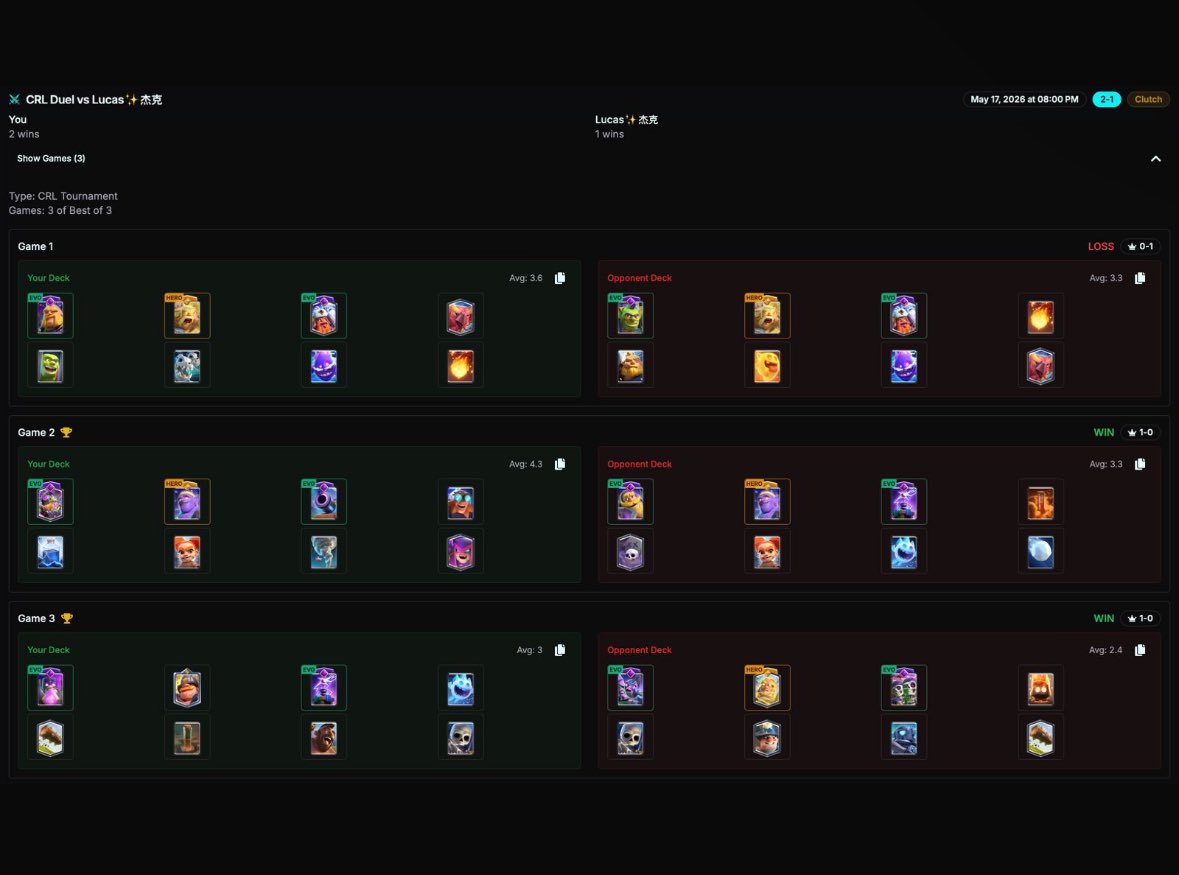Image resolution: width=1179 pixels, height=875 pixels.
Task: Click the 2-1 score badge
Action: click(1106, 99)
